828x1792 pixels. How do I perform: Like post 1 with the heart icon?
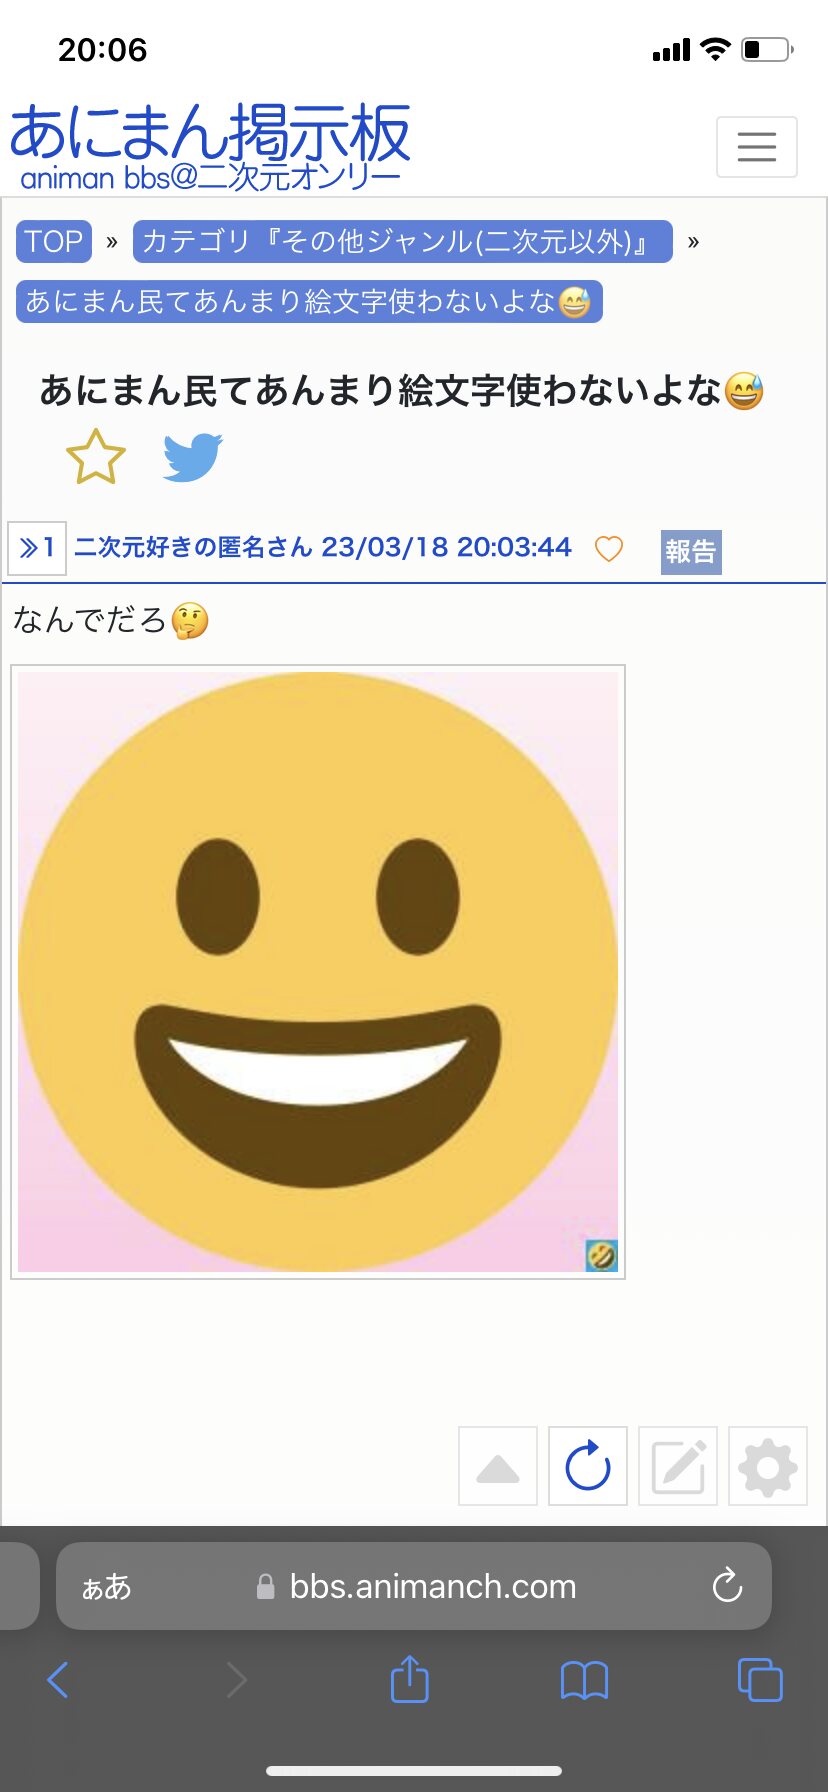[609, 548]
